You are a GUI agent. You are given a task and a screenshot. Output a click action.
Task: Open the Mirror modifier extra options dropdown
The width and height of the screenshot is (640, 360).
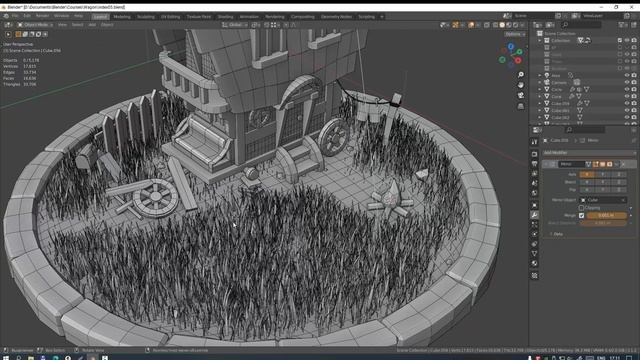click(x=616, y=164)
